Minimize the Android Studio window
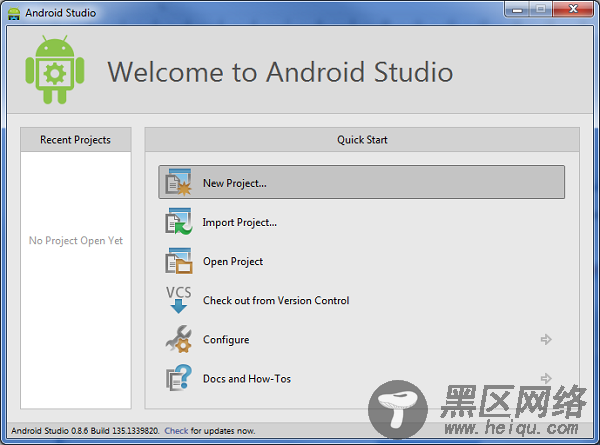 [x=517, y=9]
